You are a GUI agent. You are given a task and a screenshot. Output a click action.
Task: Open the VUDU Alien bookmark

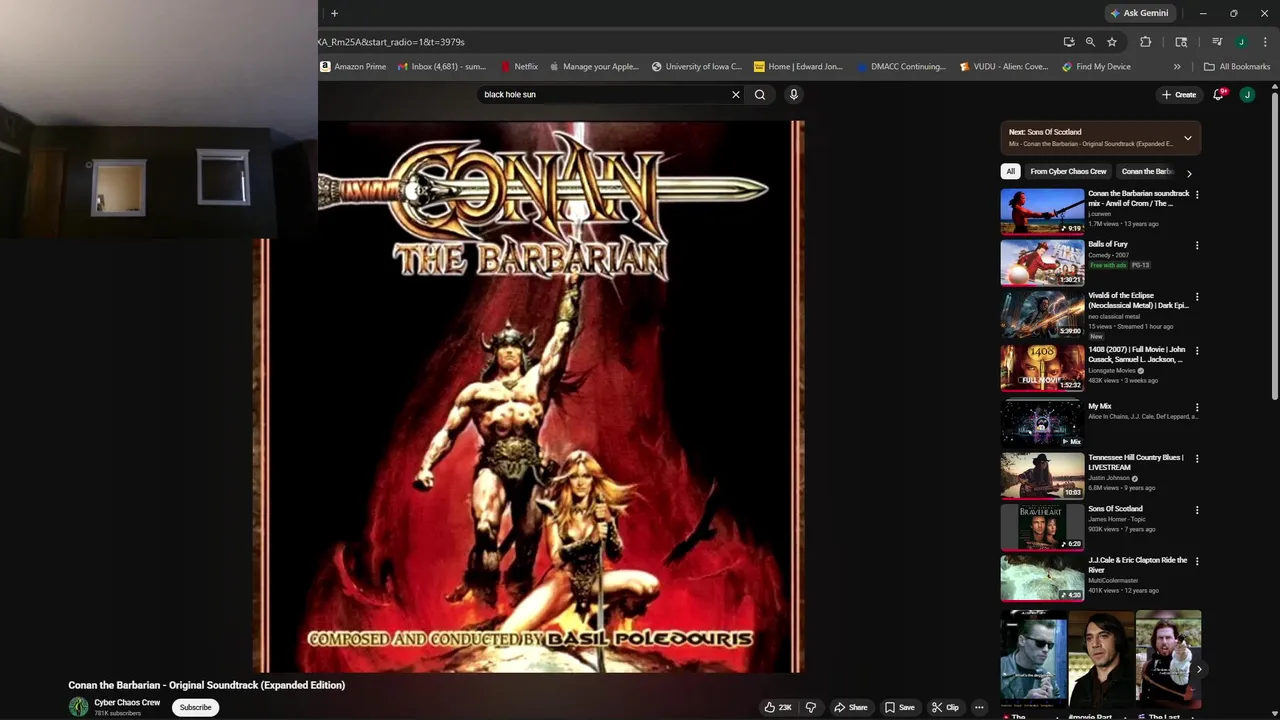[x=1003, y=67]
